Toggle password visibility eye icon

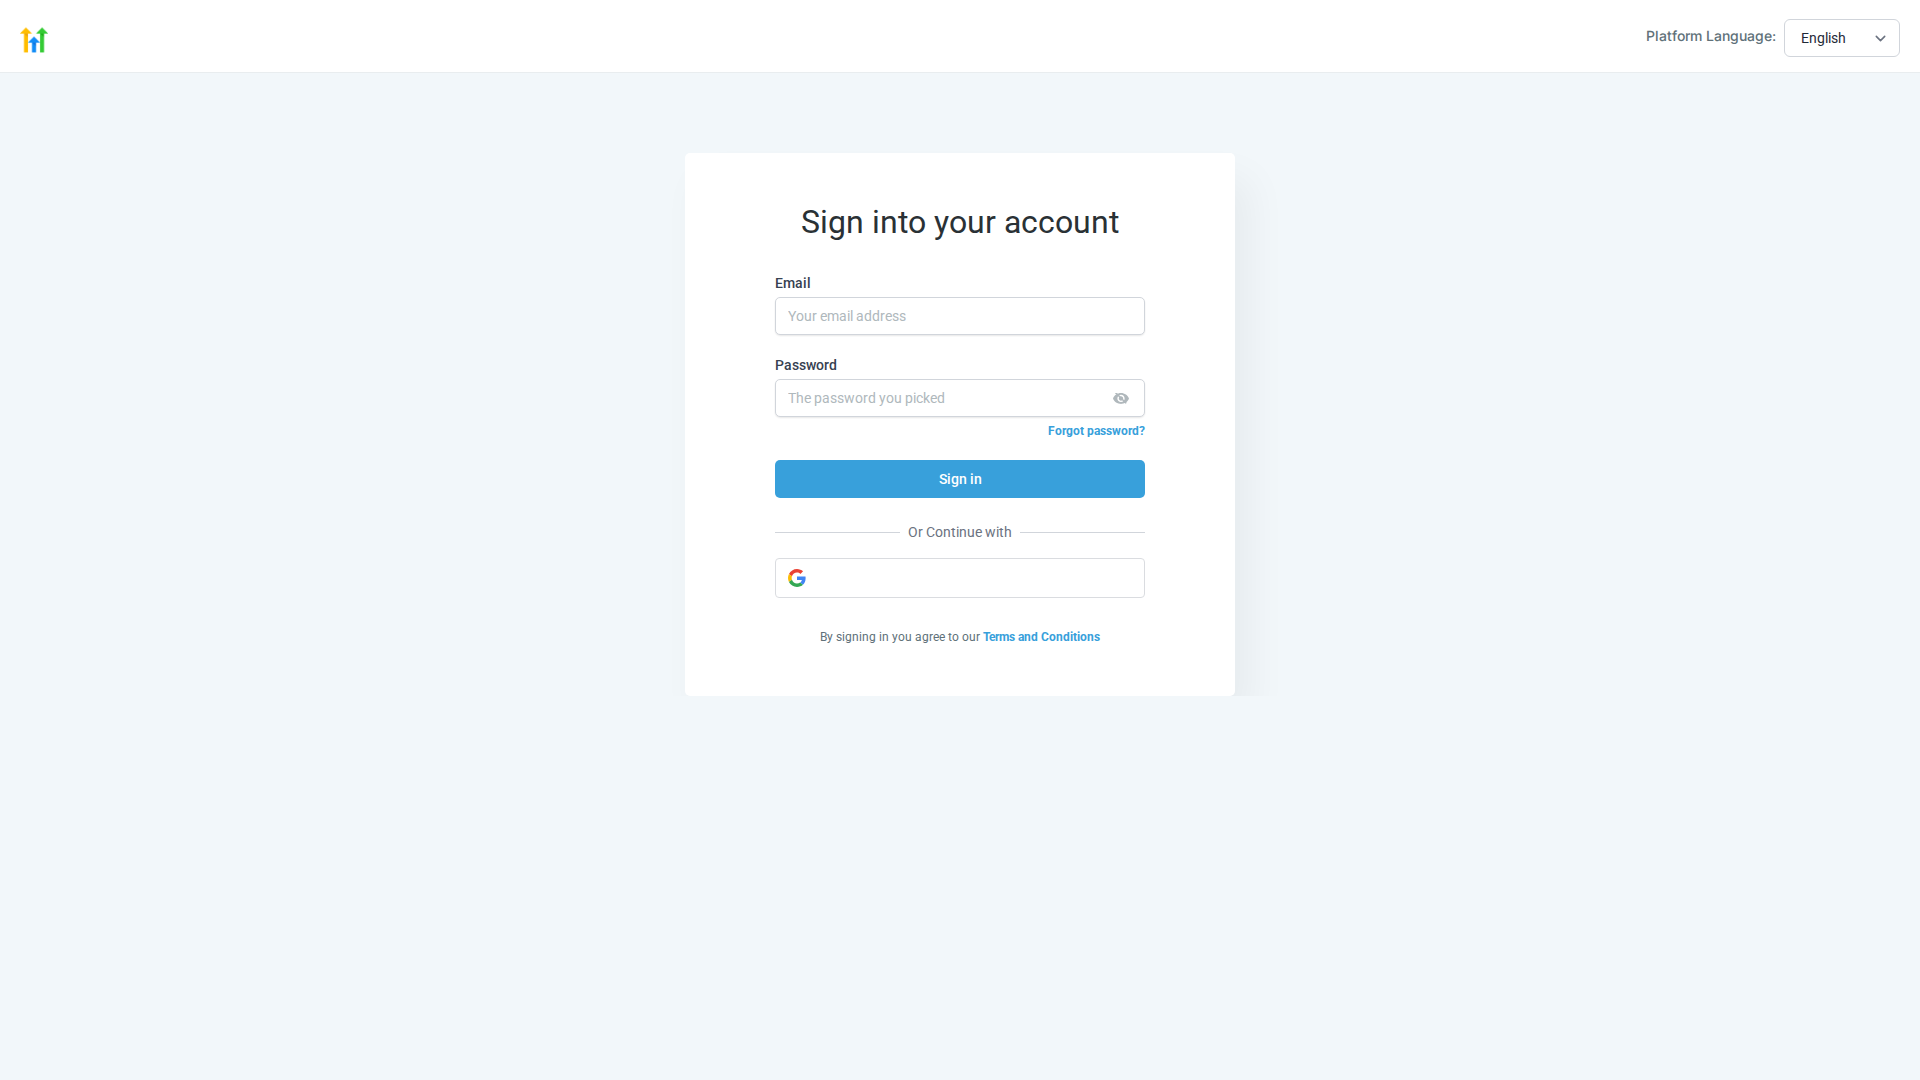1121,398
